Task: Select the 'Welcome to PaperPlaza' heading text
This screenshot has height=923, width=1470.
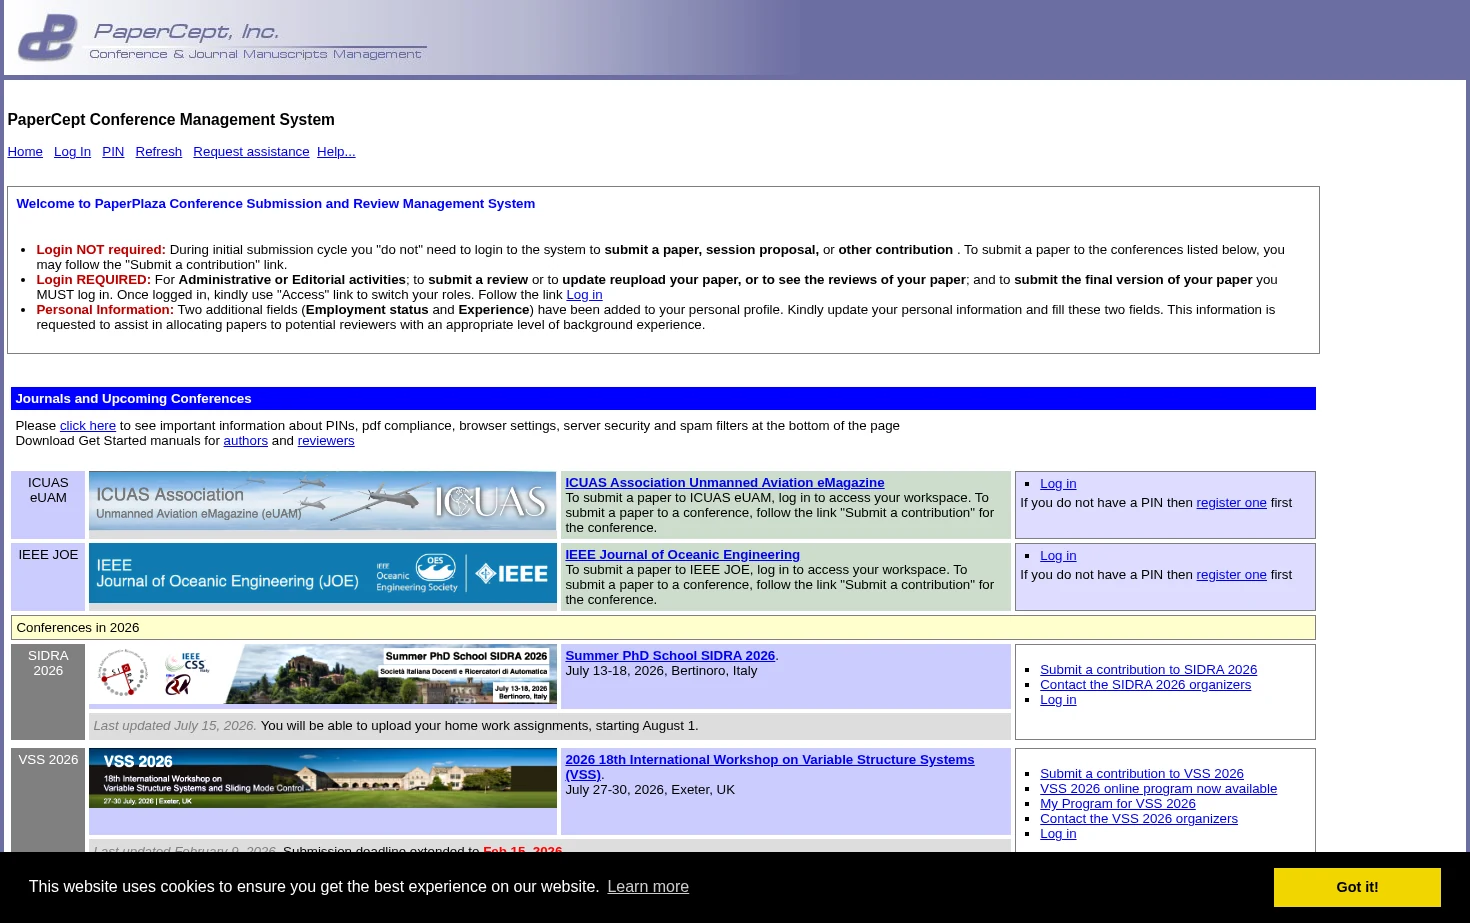Action: click(x=276, y=204)
